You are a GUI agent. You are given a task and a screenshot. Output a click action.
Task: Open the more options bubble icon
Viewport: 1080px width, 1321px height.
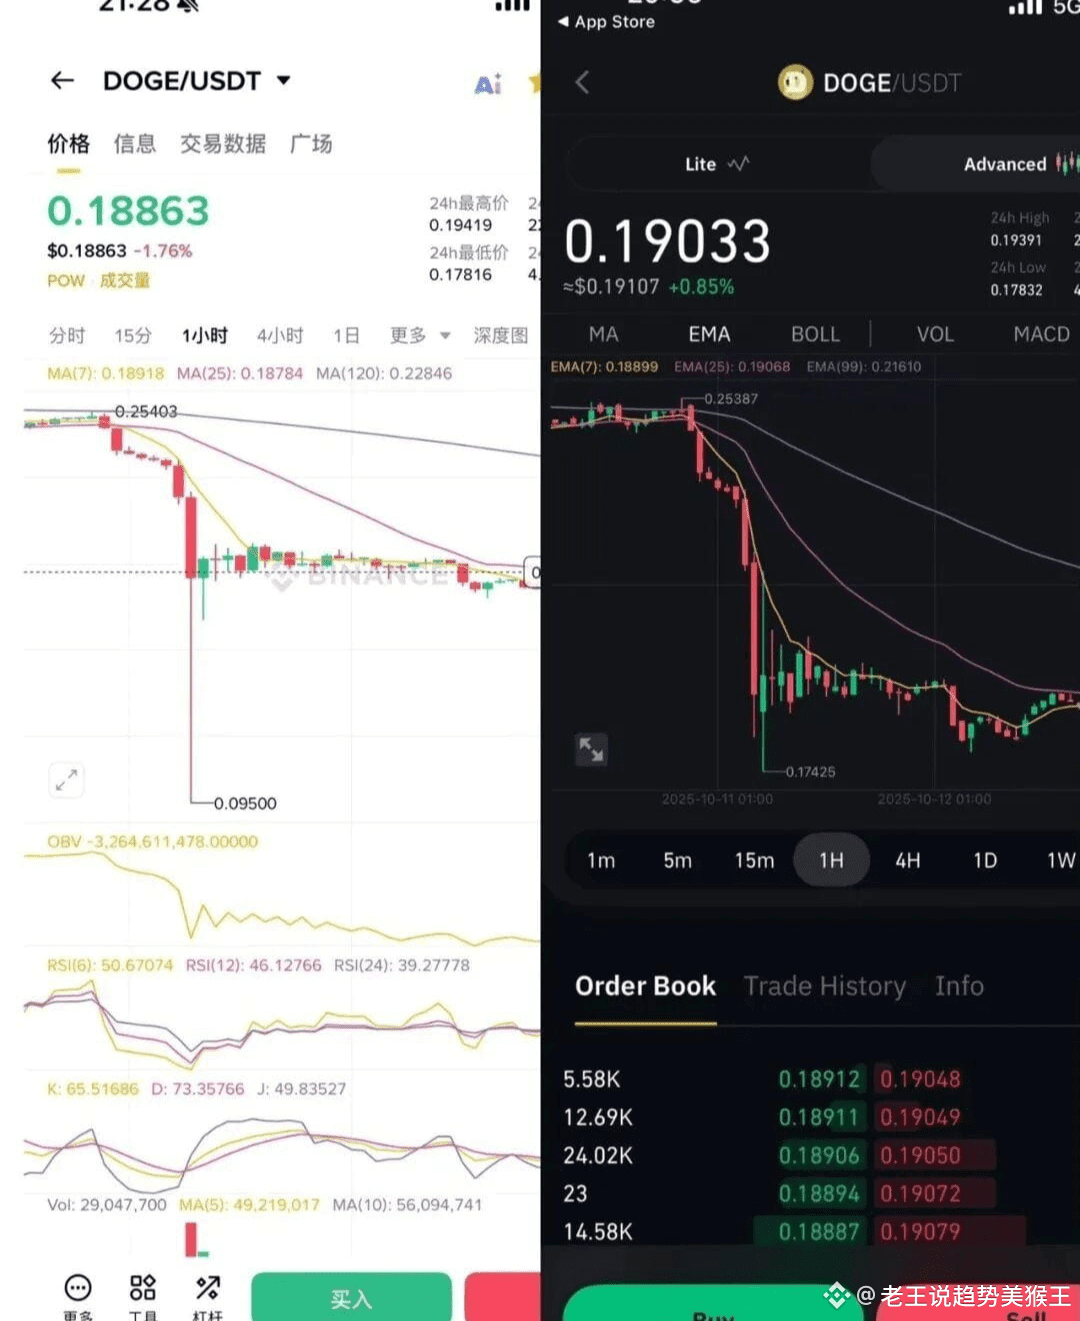pos(77,1287)
